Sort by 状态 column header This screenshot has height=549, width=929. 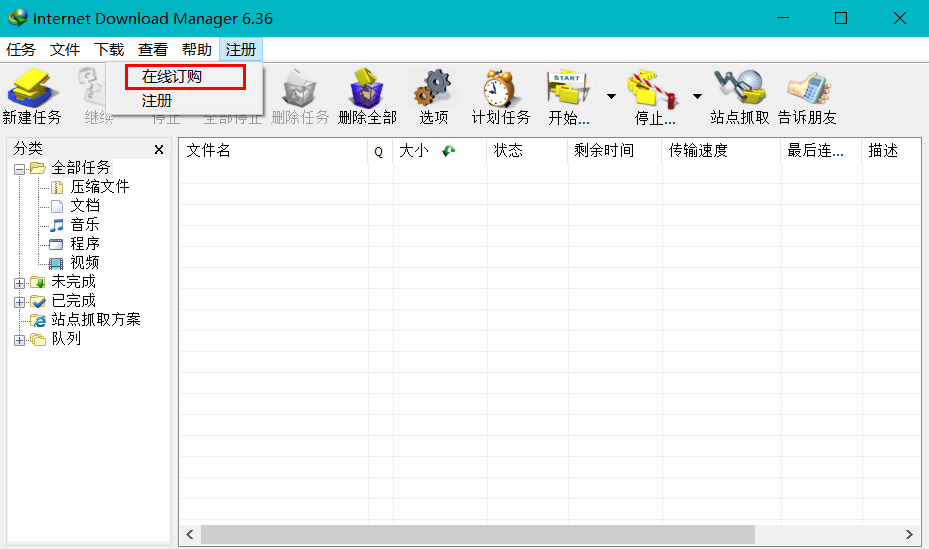coord(527,150)
